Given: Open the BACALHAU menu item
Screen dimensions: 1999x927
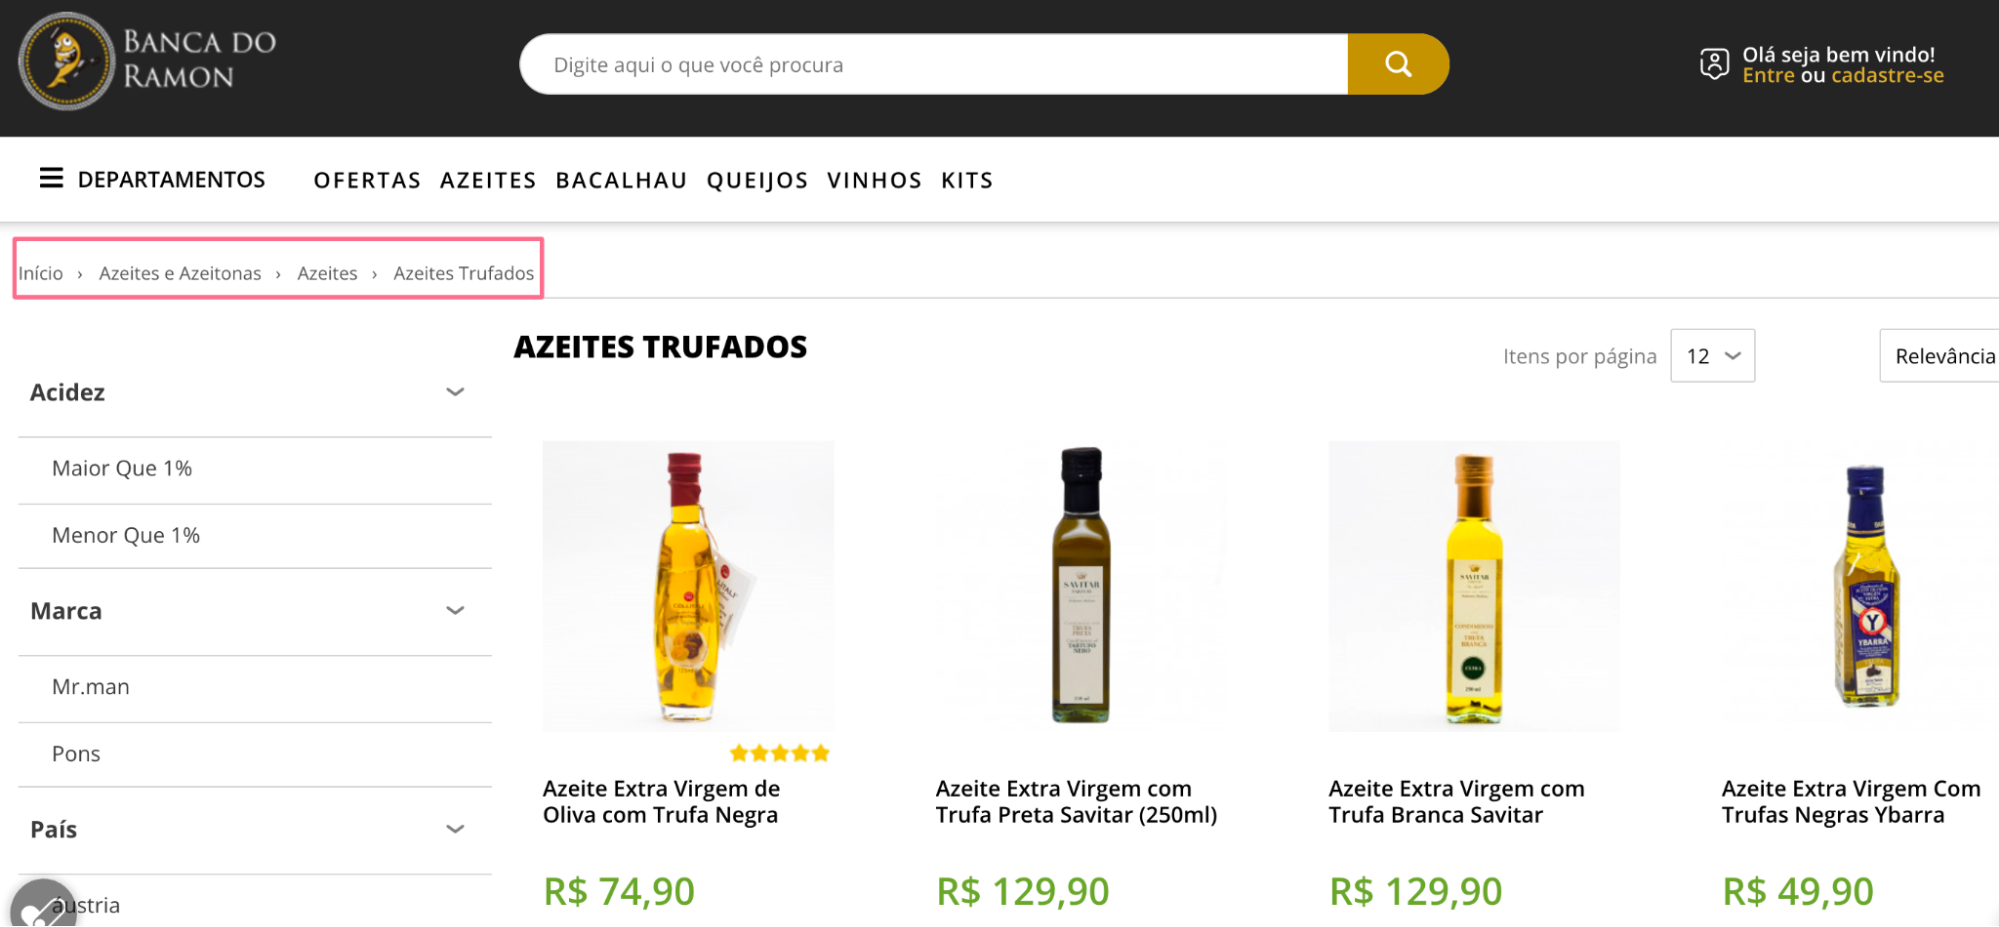Looking at the screenshot, I should click(621, 180).
